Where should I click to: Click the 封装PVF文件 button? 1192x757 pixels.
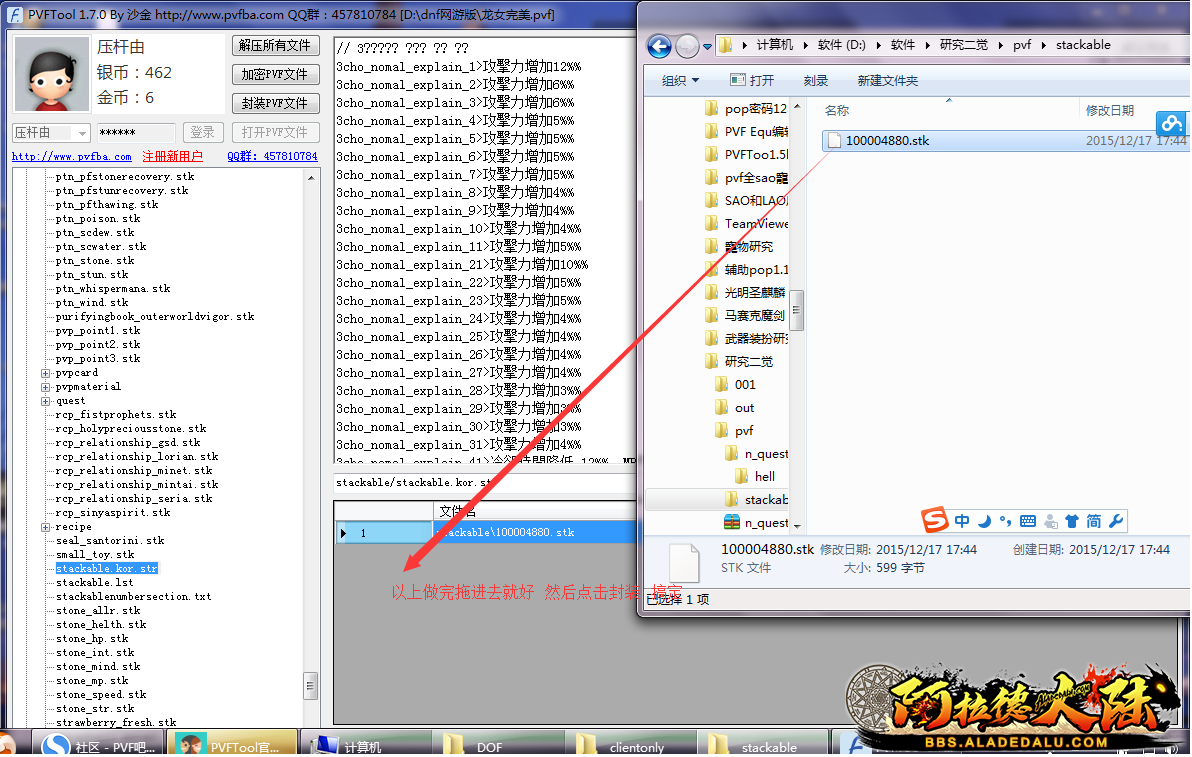[x=275, y=103]
